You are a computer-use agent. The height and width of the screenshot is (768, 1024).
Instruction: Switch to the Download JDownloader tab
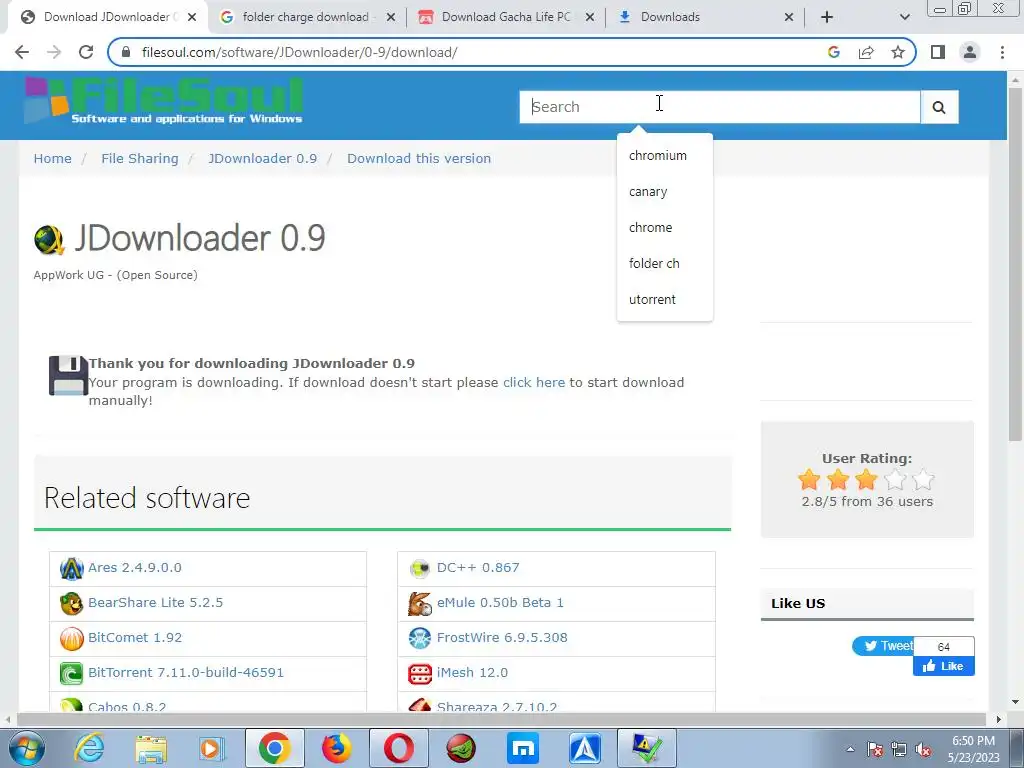tap(108, 17)
